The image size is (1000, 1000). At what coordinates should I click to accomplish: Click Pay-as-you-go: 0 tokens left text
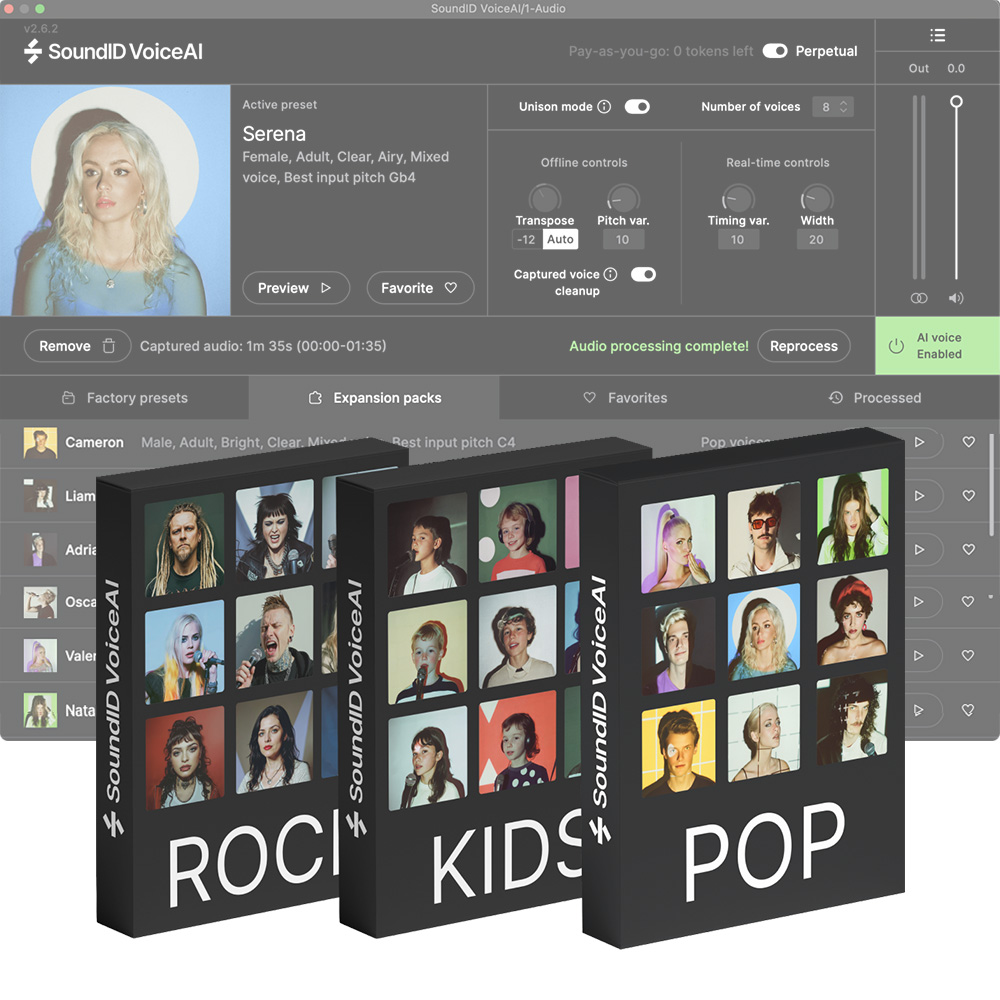coord(661,51)
